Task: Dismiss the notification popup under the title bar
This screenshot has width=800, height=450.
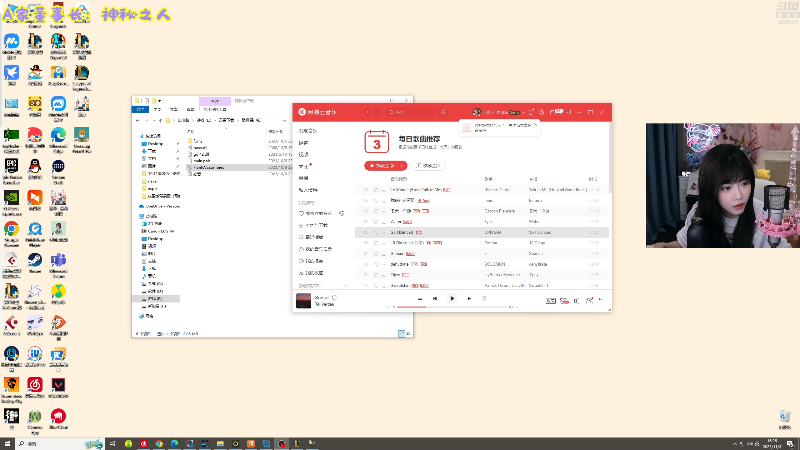Action: (x=535, y=124)
